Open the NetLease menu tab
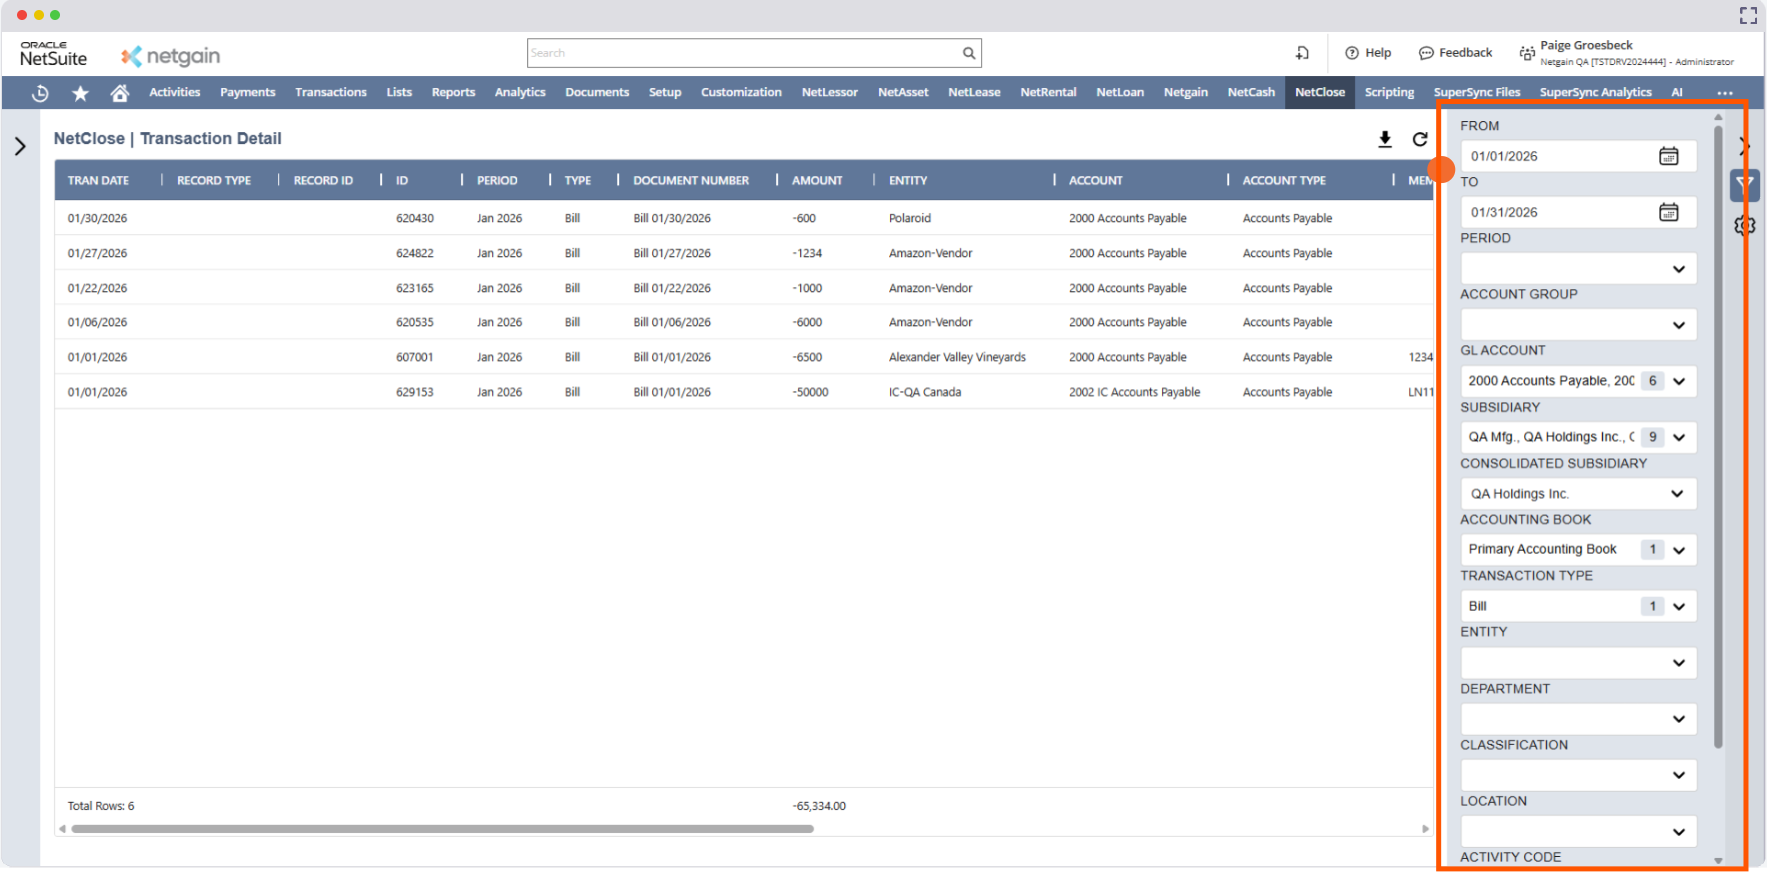Screen dimensions: 1767x872 (x=973, y=92)
